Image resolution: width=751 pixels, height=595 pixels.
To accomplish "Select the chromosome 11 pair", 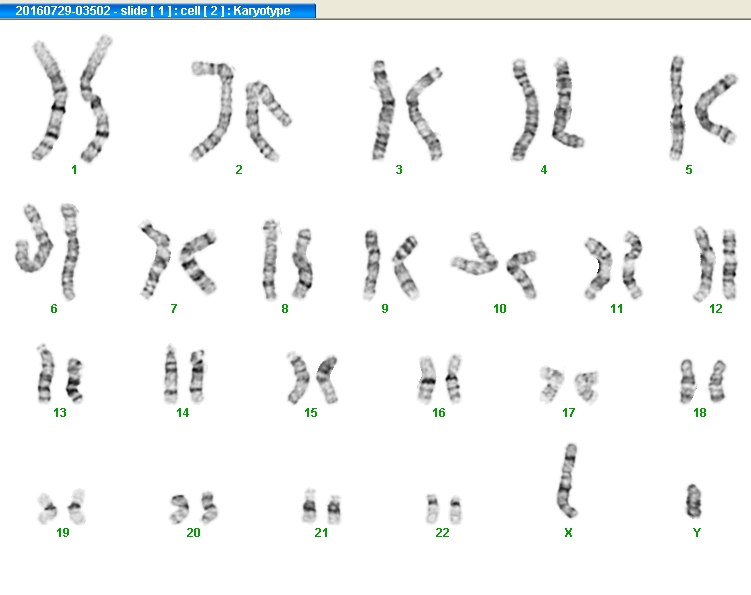I will click(x=614, y=265).
